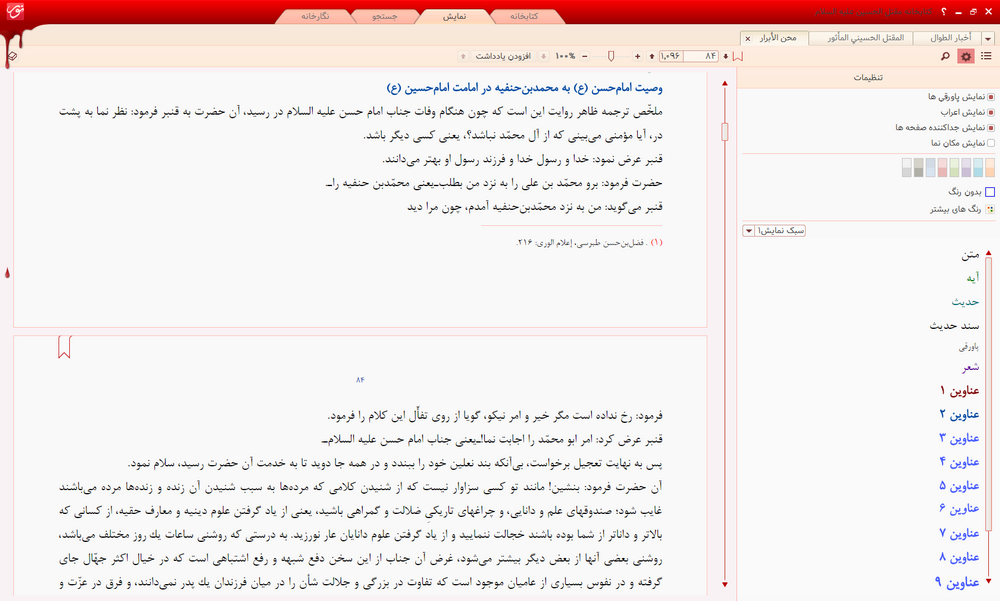Select عناوین ۲ style entry
1000x601 pixels.
(959, 414)
